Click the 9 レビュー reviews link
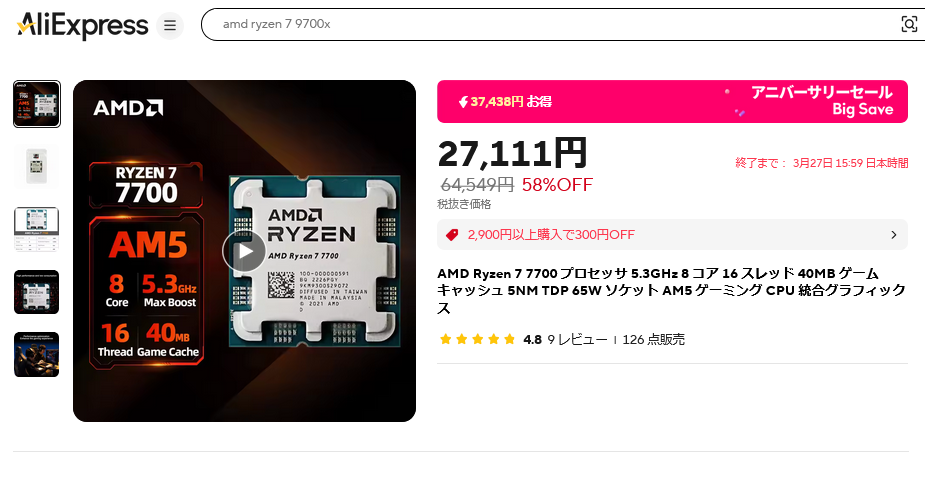The height and width of the screenshot is (484, 925). 577,339
